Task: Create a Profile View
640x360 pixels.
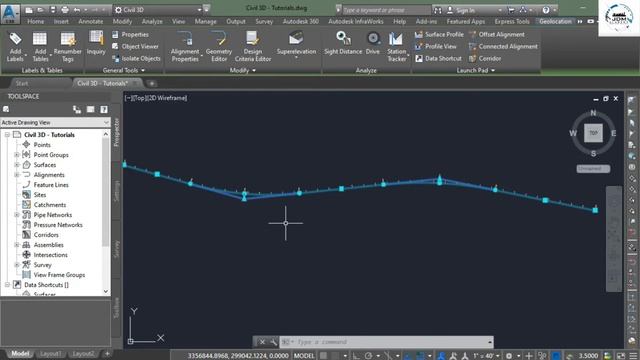Action: pyautogui.click(x=436, y=47)
